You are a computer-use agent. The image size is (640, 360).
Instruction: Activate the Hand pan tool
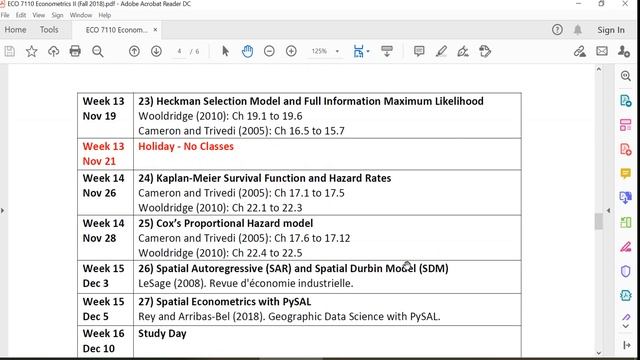(247, 51)
